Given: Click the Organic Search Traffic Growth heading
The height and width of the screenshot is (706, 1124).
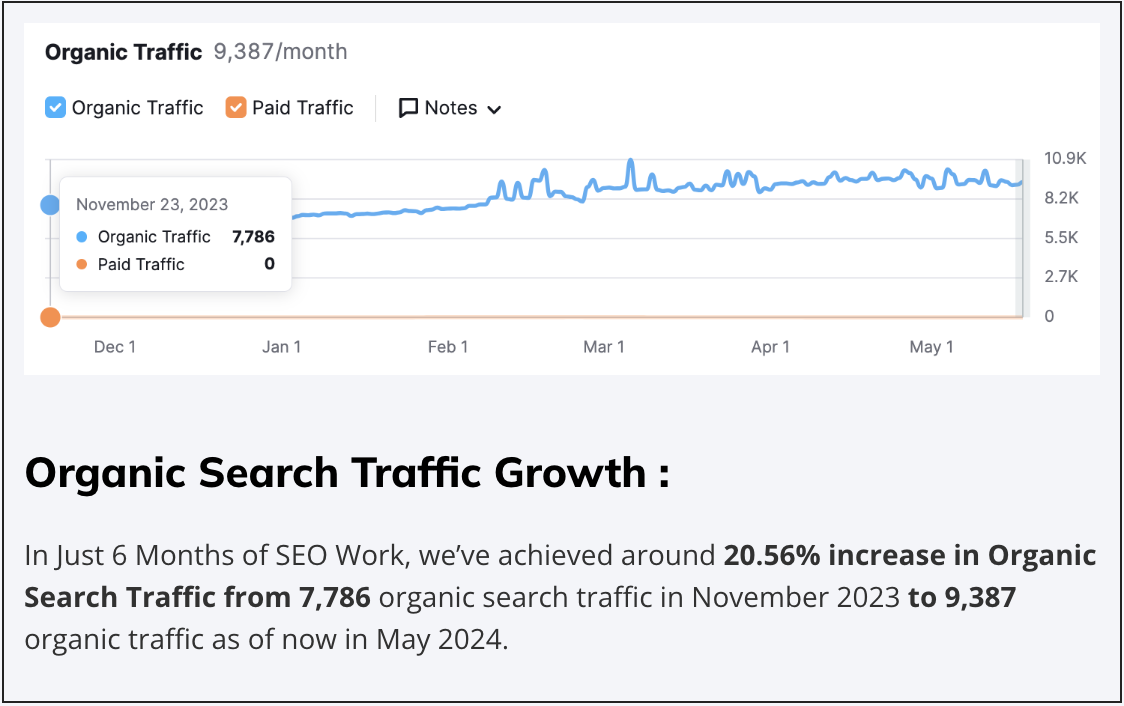Looking at the screenshot, I should pos(347,472).
